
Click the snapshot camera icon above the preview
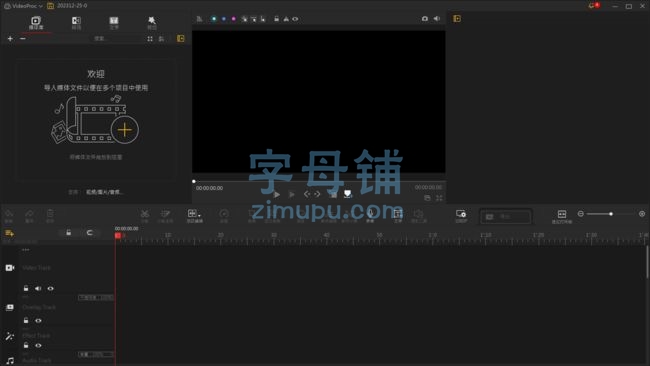coord(424,19)
